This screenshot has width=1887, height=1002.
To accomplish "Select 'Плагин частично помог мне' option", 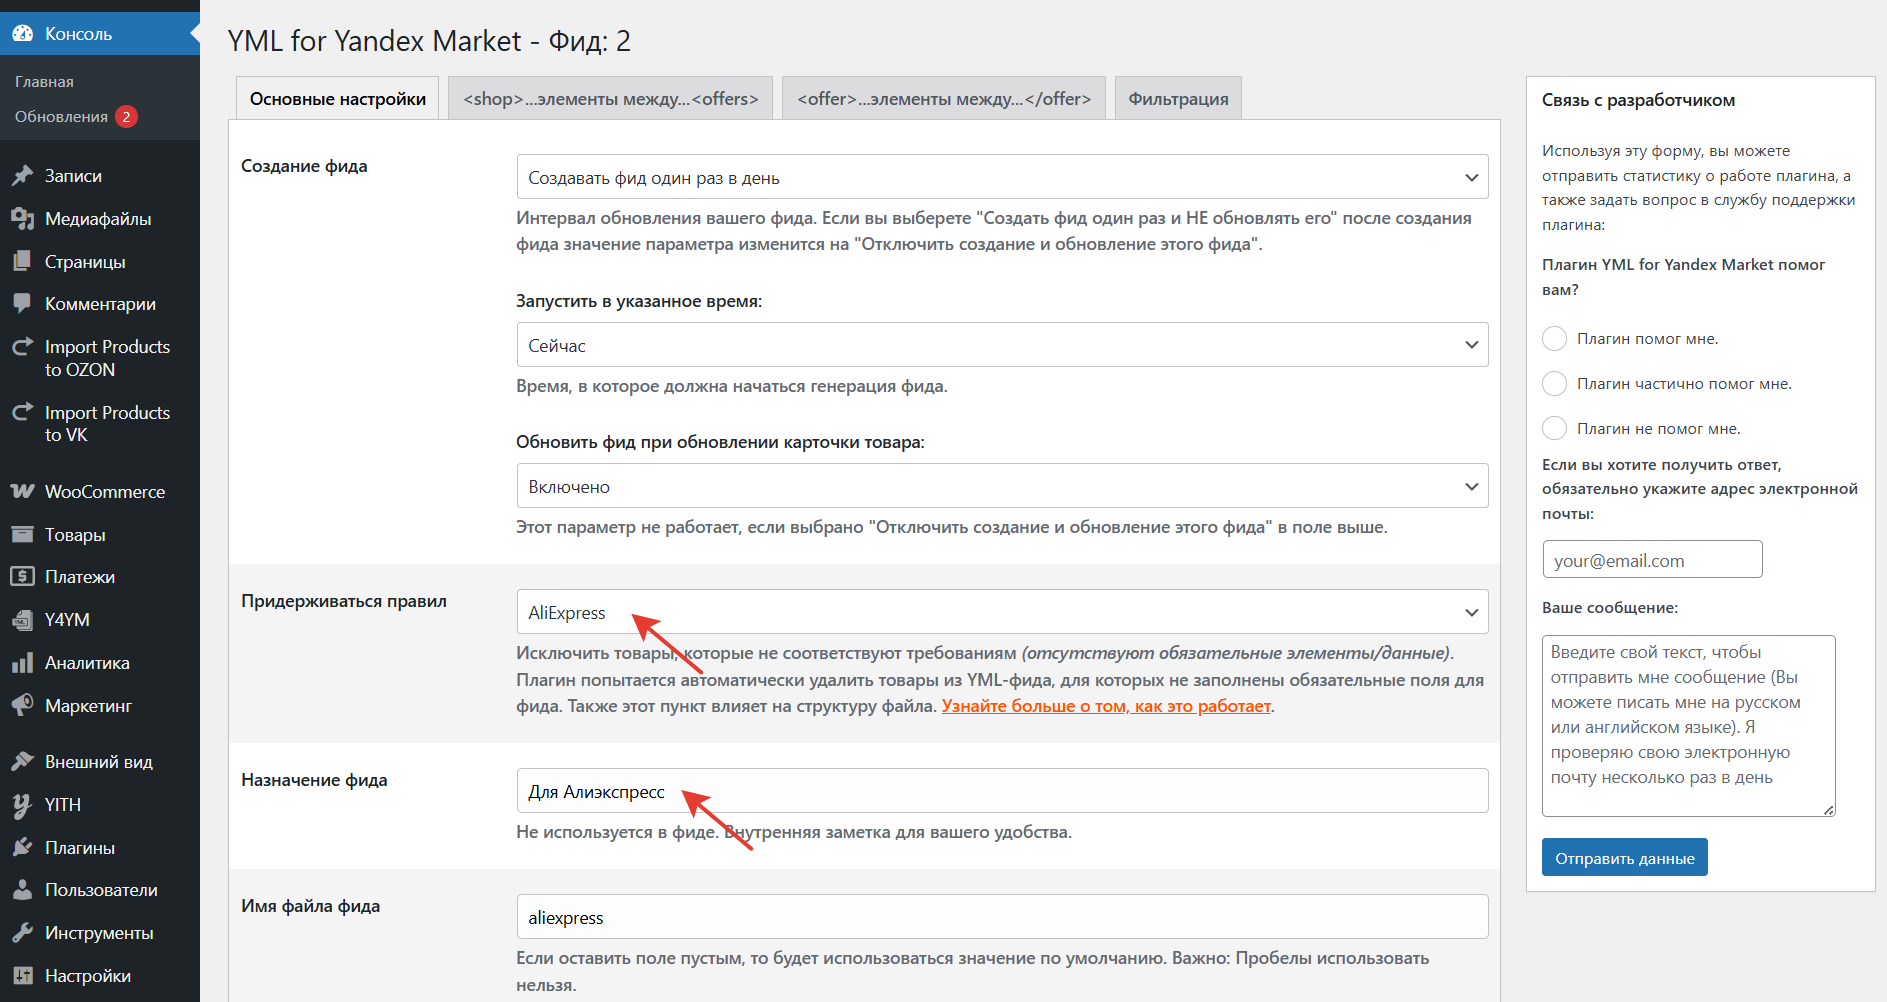I will (1554, 384).
